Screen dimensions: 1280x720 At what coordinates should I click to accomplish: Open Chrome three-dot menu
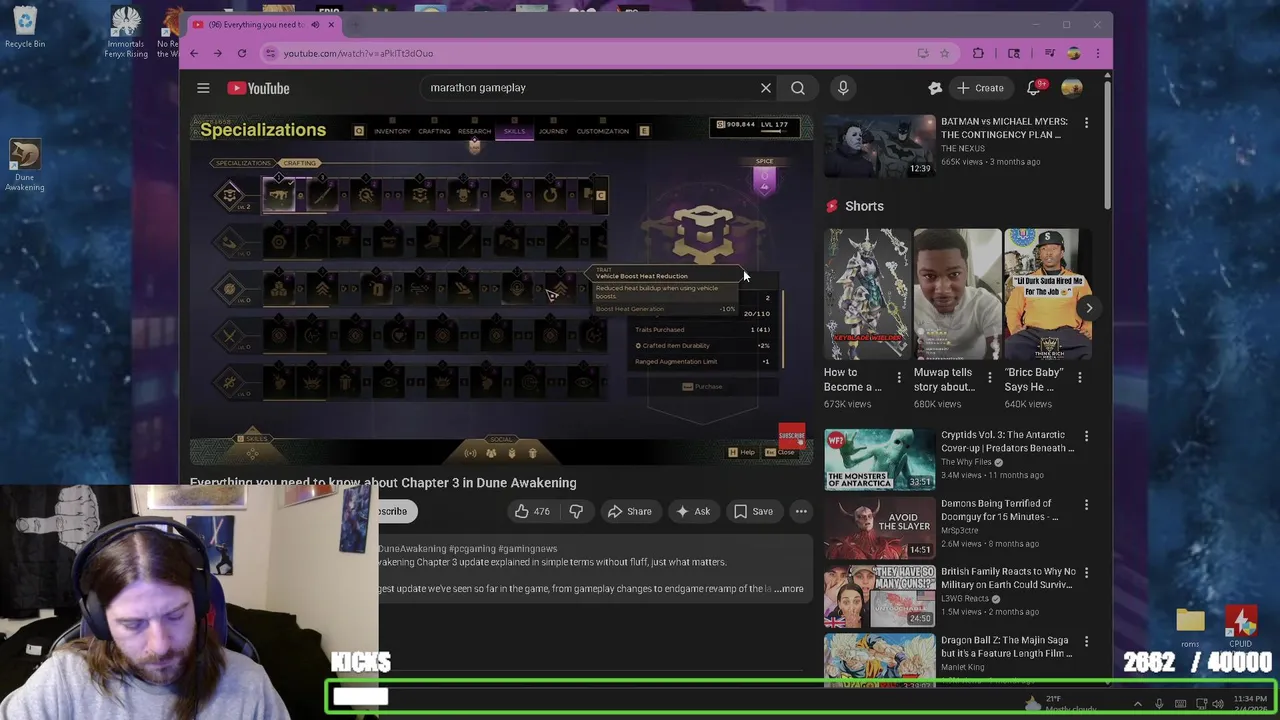tap(1098, 53)
